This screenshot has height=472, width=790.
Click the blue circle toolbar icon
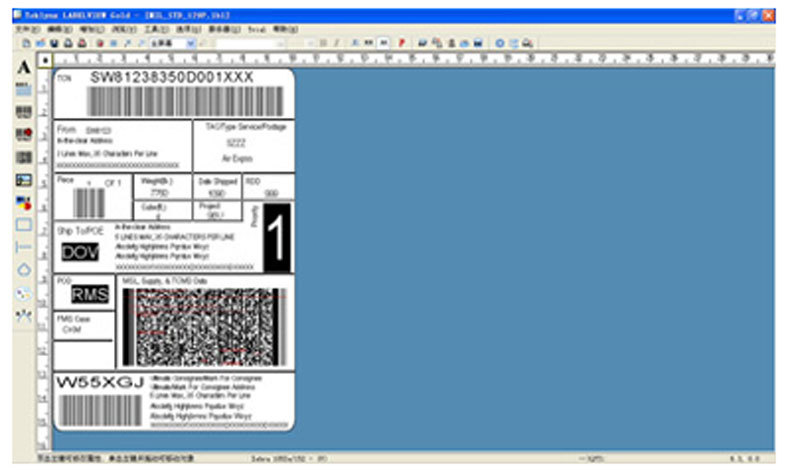point(499,43)
